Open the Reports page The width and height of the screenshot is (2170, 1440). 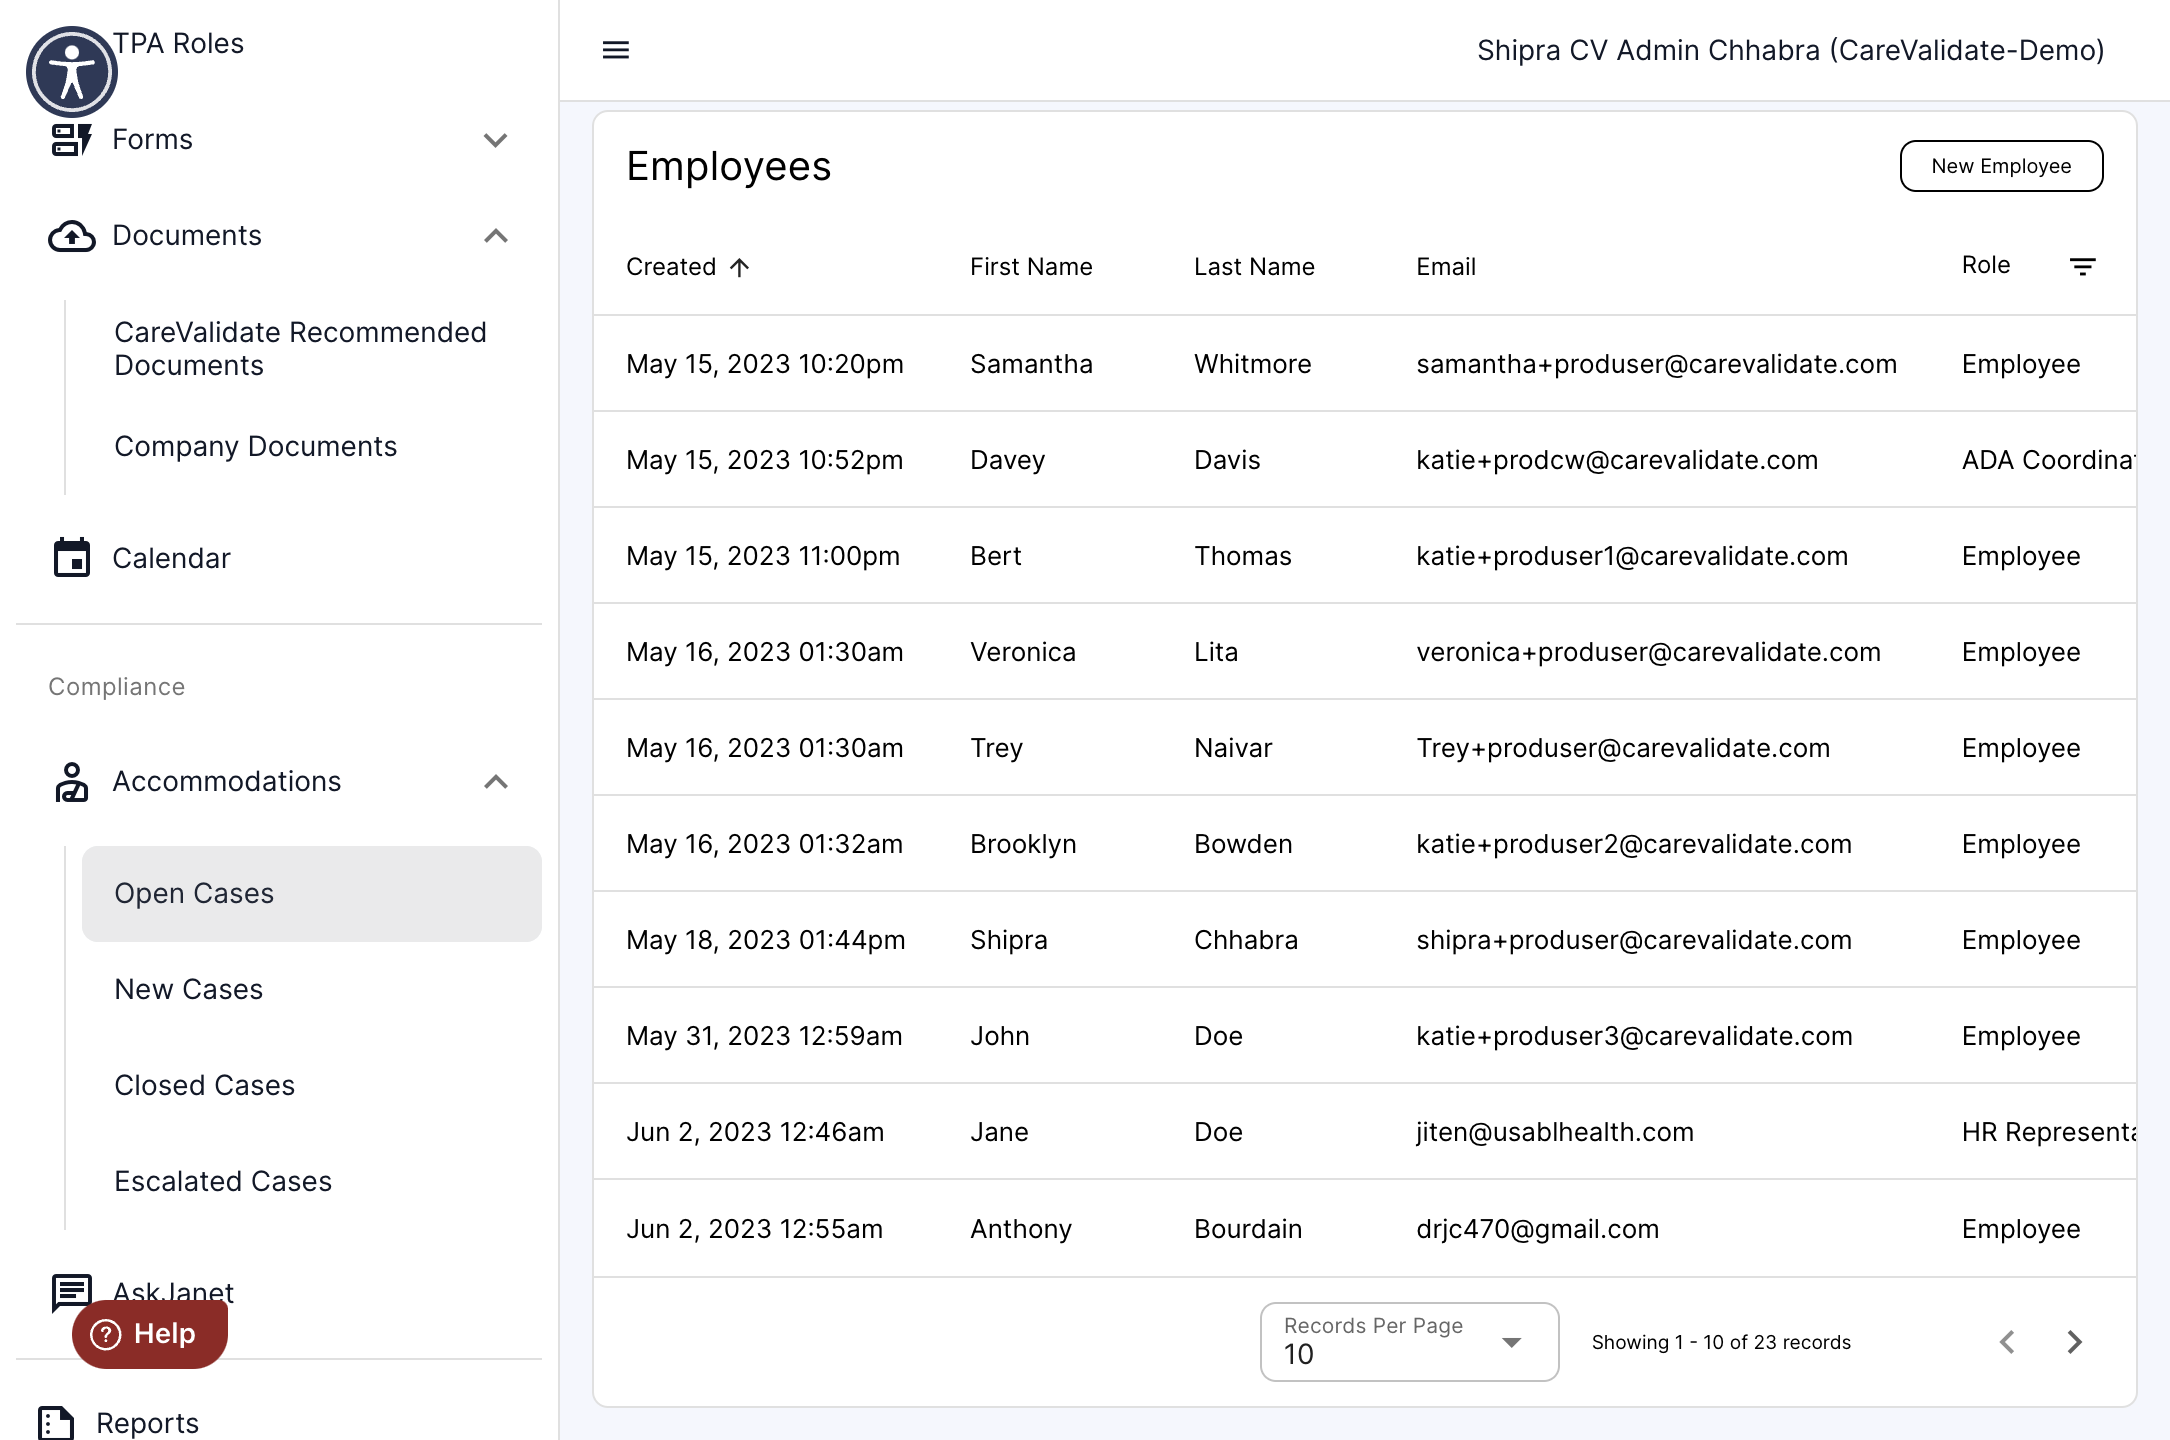click(x=148, y=1423)
